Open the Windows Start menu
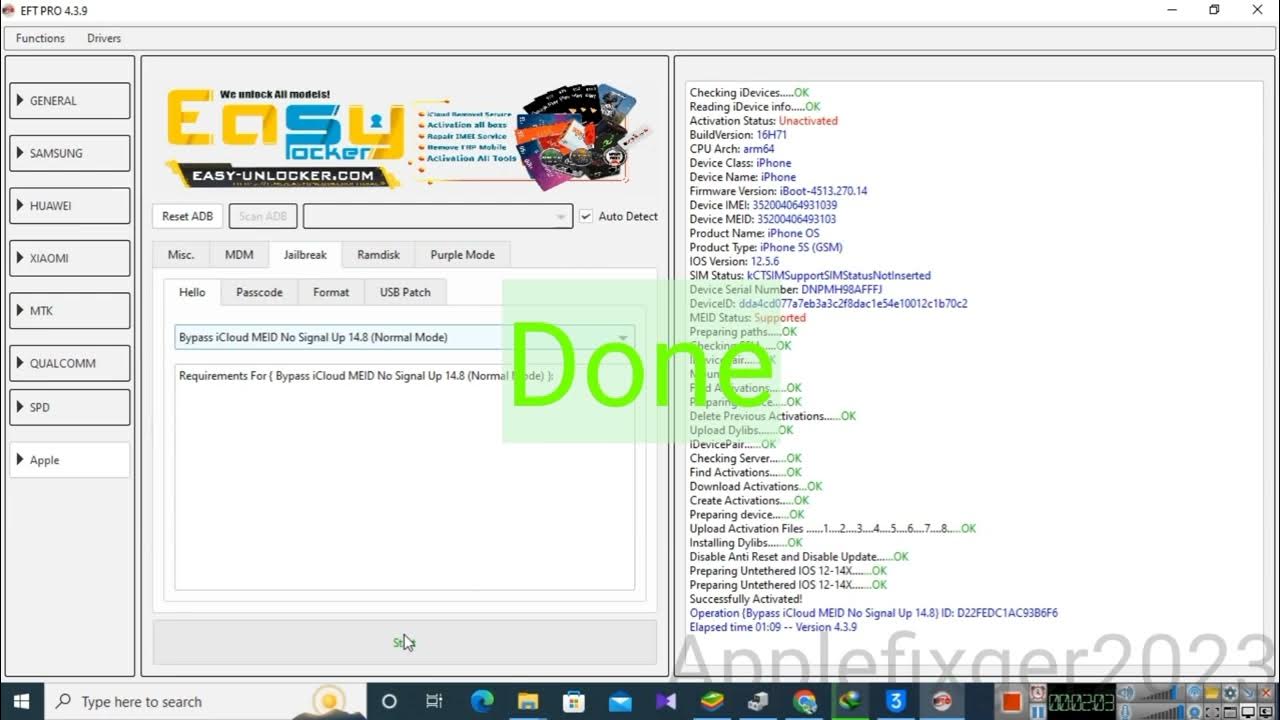The height and width of the screenshot is (720, 1280). point(22,701)
